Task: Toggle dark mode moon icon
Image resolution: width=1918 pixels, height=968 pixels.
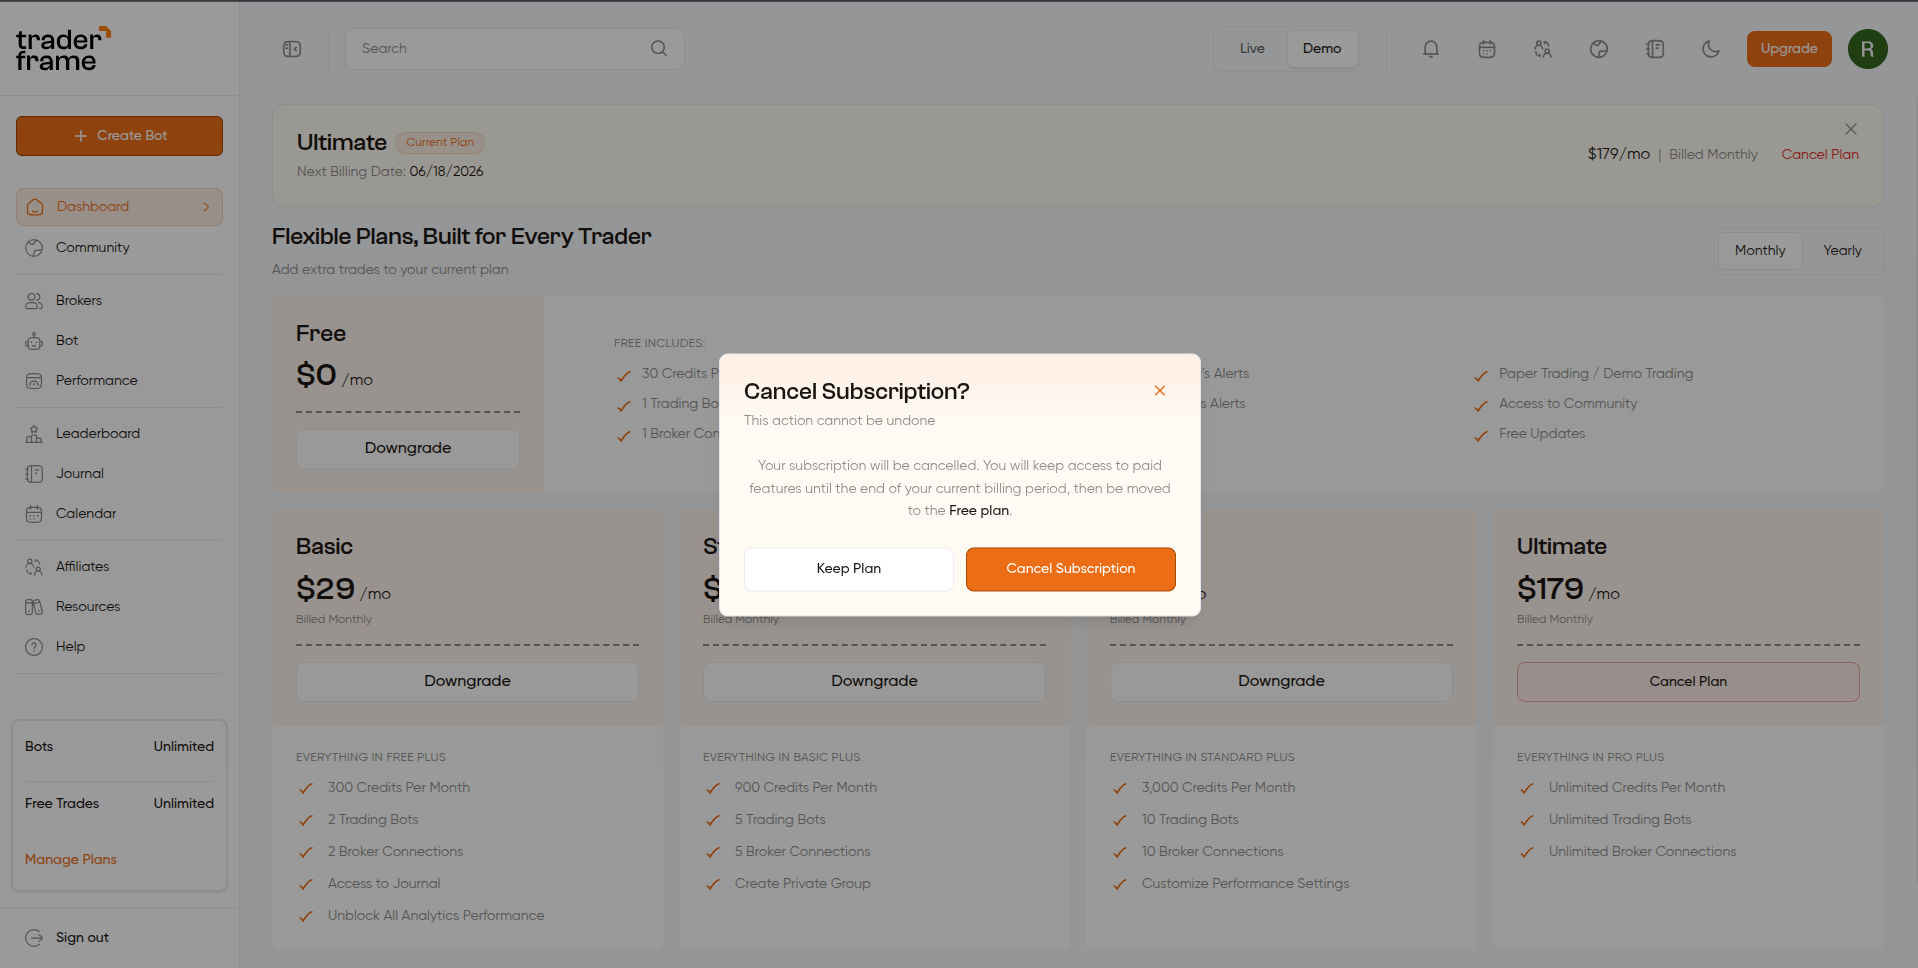Action: [x=1711, y=49]
